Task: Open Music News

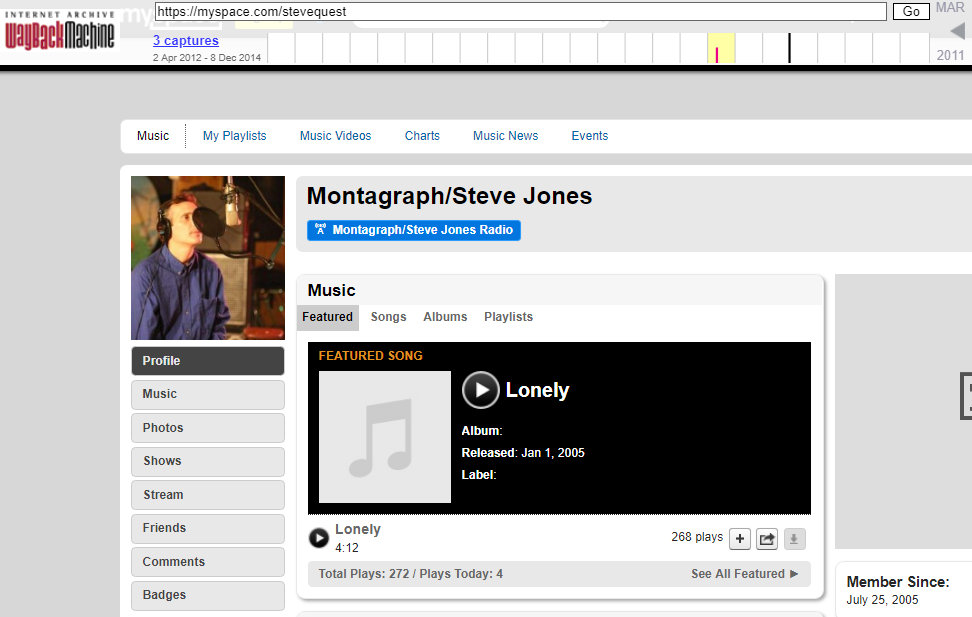Action: (505, 136)
